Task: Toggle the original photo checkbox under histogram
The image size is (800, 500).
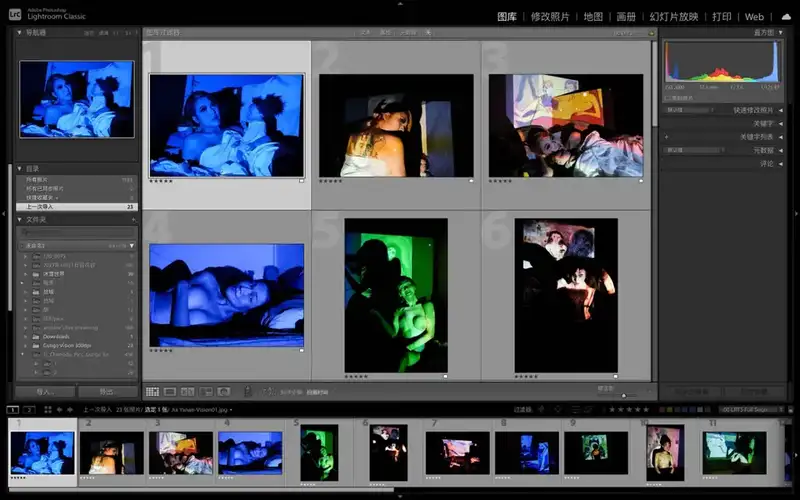Action: point(667,97)
